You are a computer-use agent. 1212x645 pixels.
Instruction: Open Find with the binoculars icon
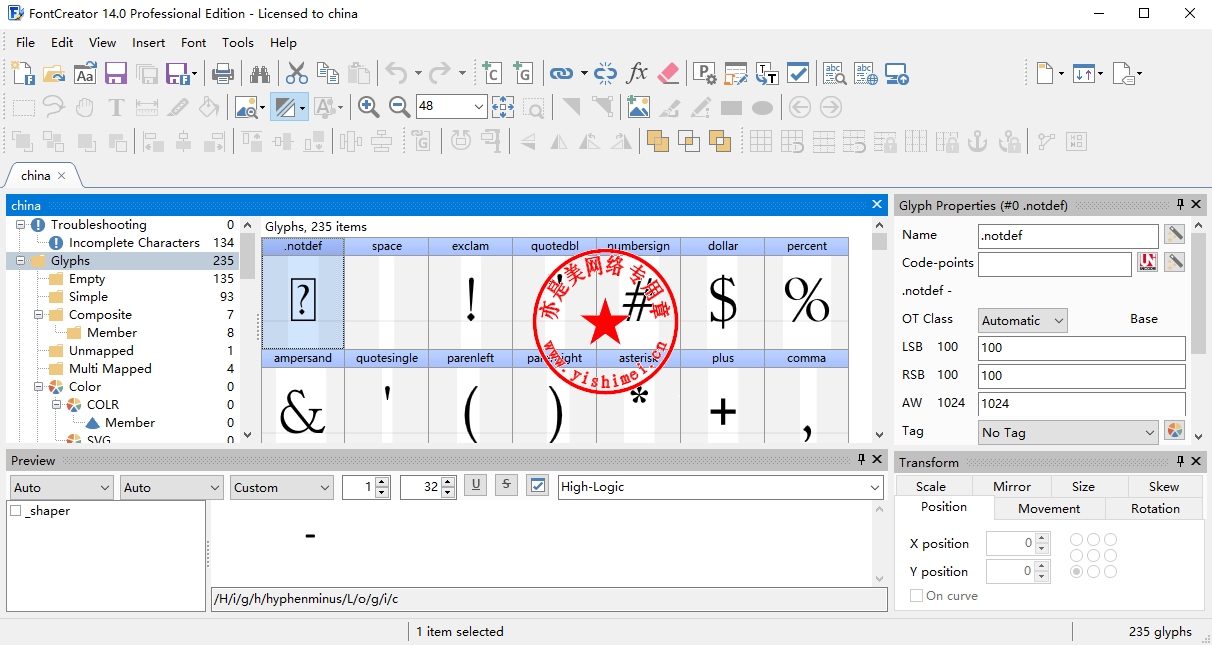point(260,73)
